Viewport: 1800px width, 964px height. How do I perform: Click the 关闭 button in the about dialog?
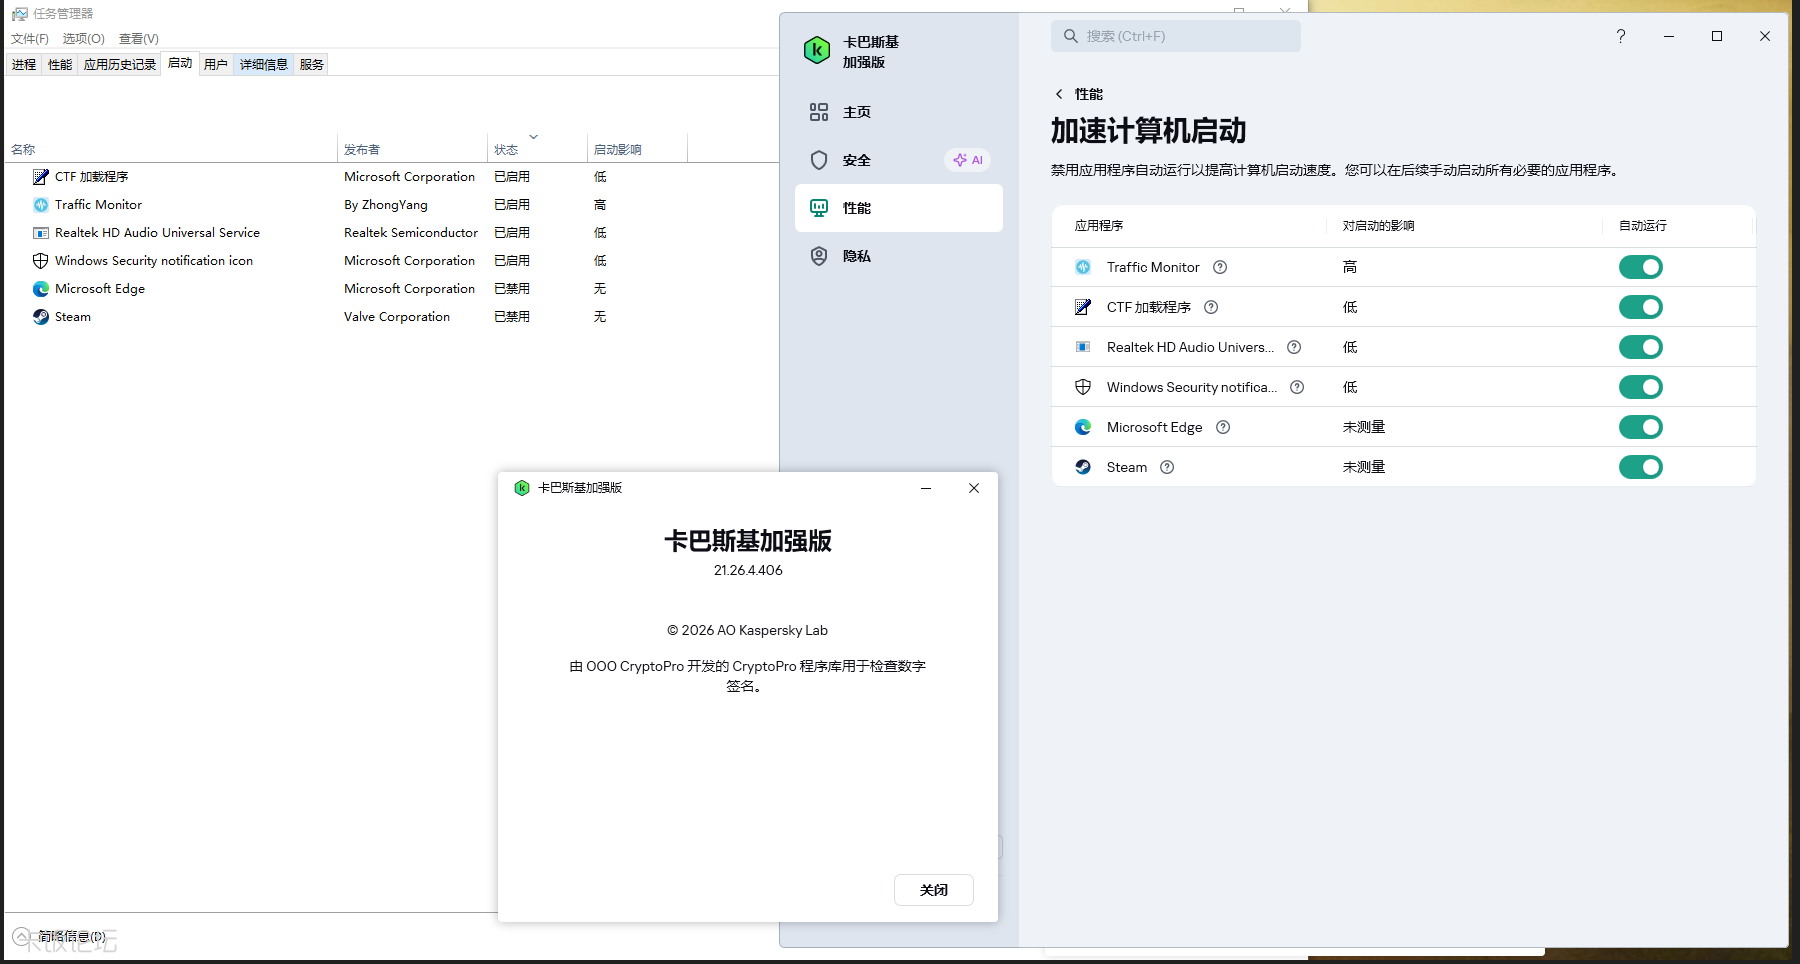click(934, 890)
